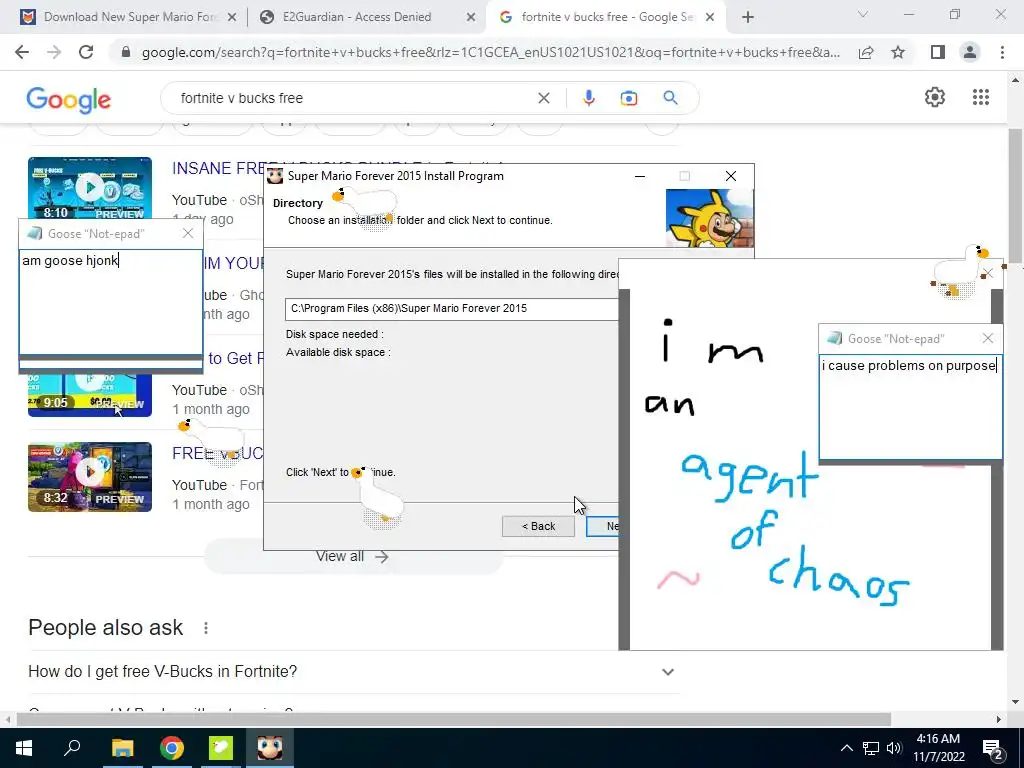Go to the Google logo home page
Screen dimensions: 1024x768
[69, 99]
